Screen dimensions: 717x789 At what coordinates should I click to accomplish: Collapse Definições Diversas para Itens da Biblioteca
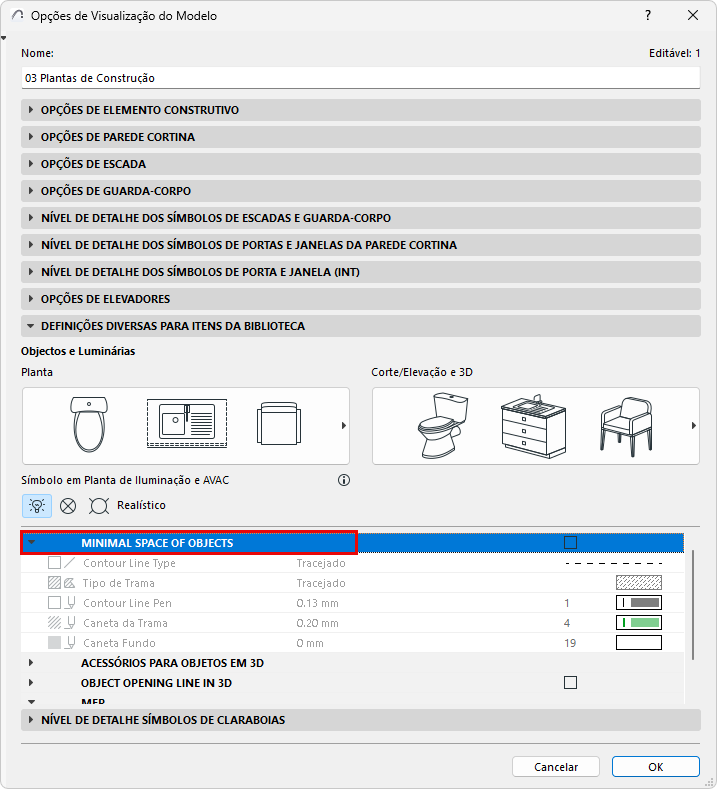coord(361,326)
